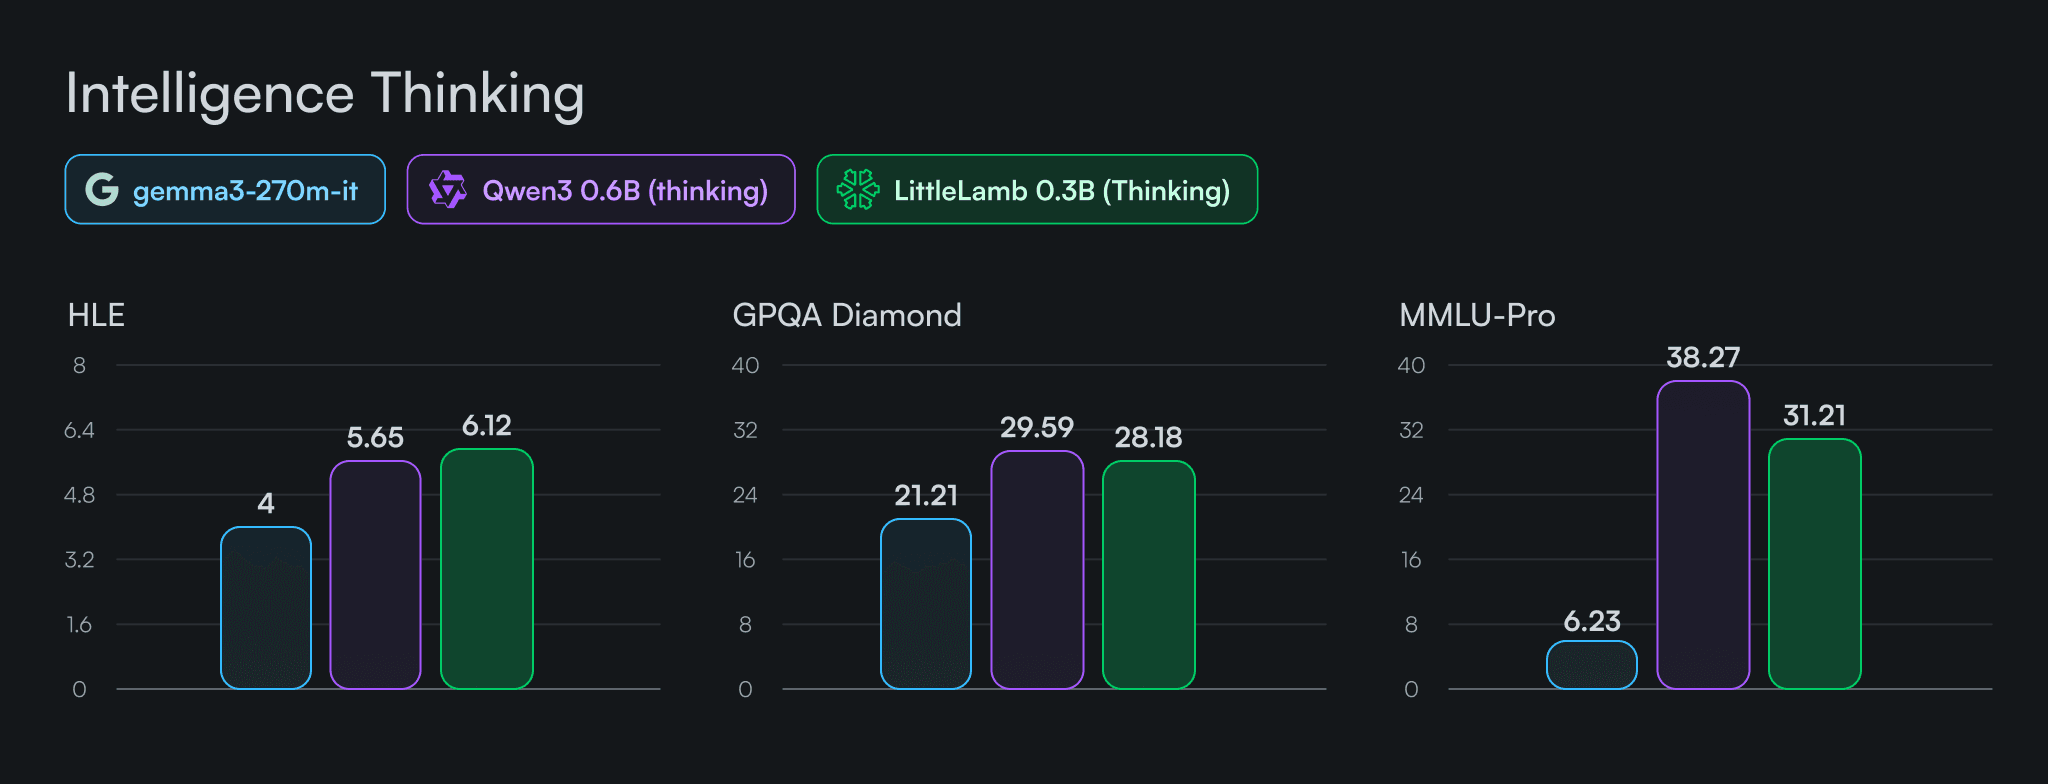Screen dimensions: 2048x784
Task: Click the HLE chart title
Action: click(96, 315)
